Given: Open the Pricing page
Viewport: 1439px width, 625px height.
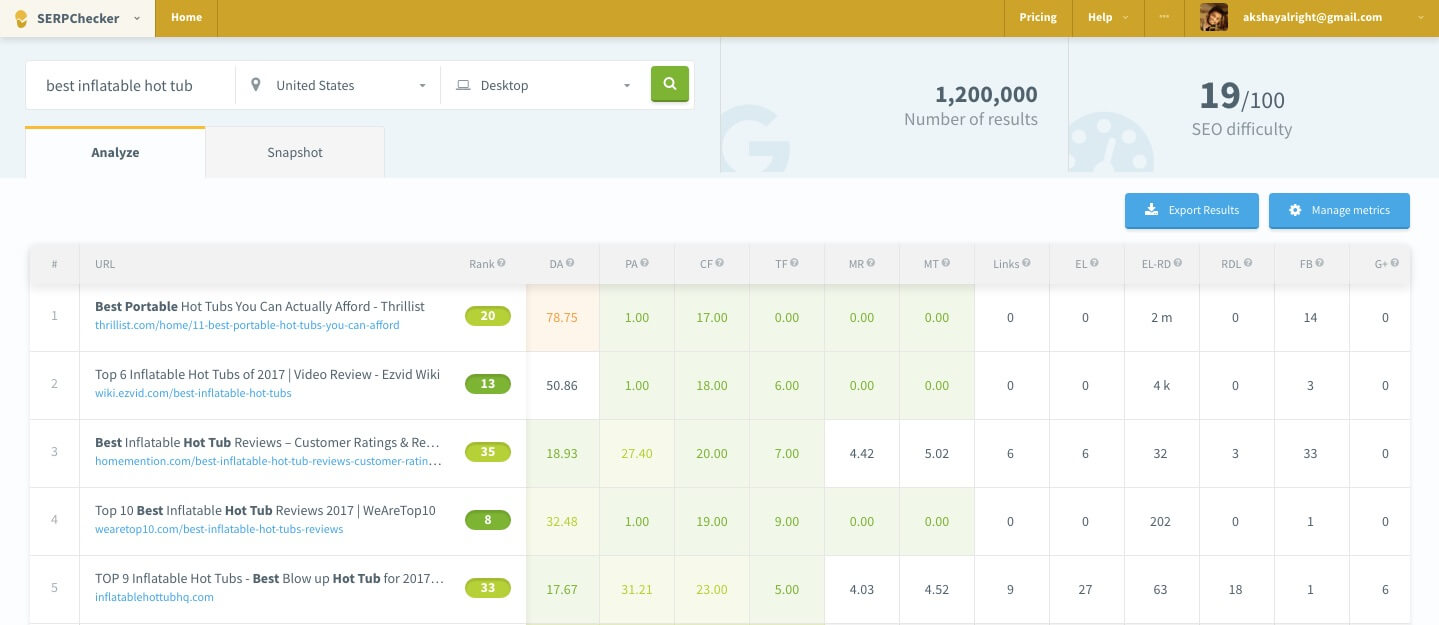Looking at the screenshot, I should 1037,17.
